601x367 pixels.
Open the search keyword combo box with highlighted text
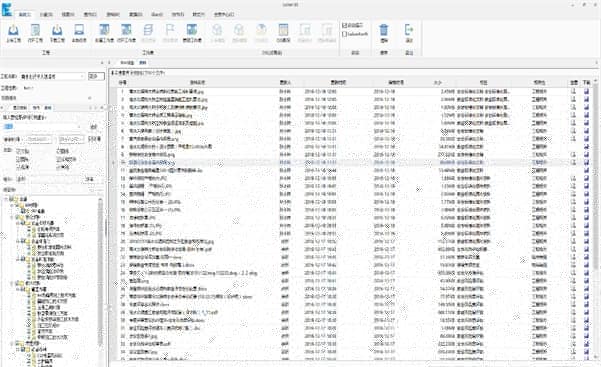43,127
